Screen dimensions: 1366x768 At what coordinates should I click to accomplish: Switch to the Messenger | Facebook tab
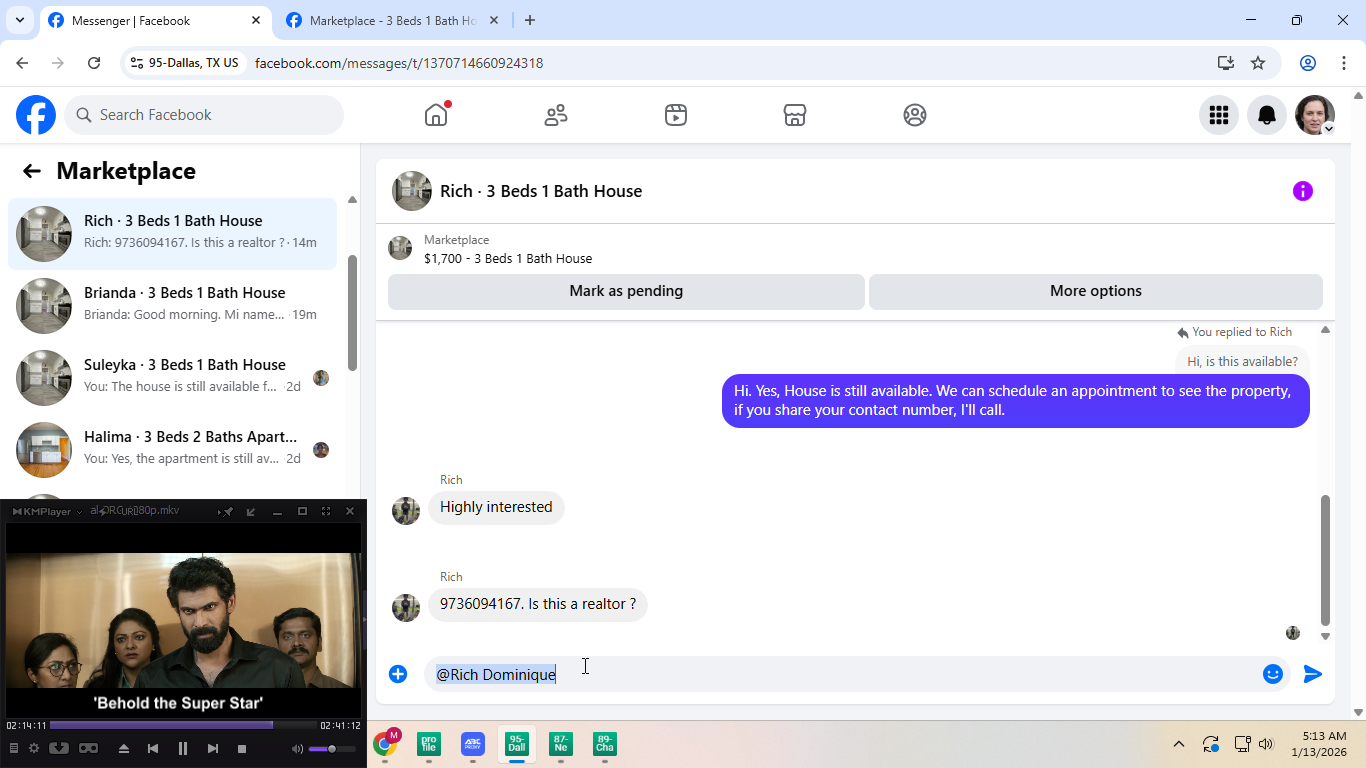[x=155, y=20]
